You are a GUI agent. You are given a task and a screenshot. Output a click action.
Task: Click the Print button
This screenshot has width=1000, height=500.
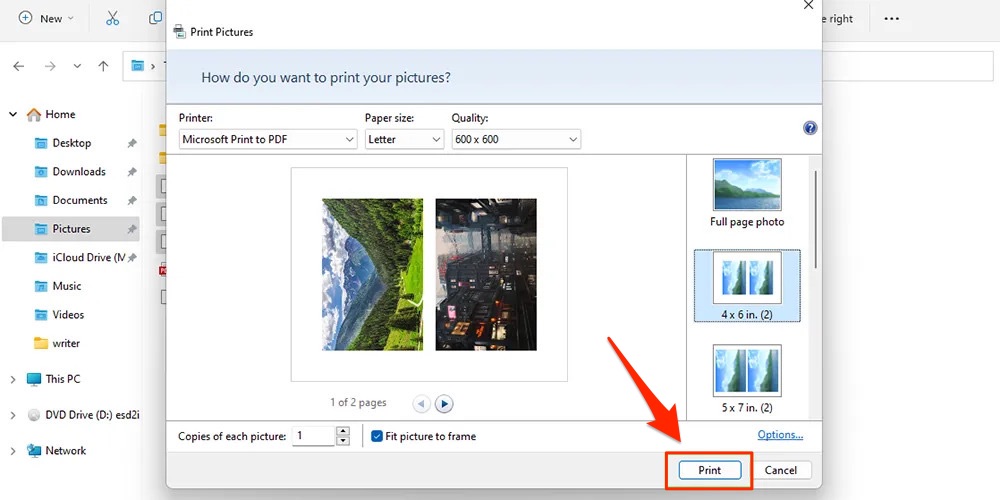[x=709, y=470]
